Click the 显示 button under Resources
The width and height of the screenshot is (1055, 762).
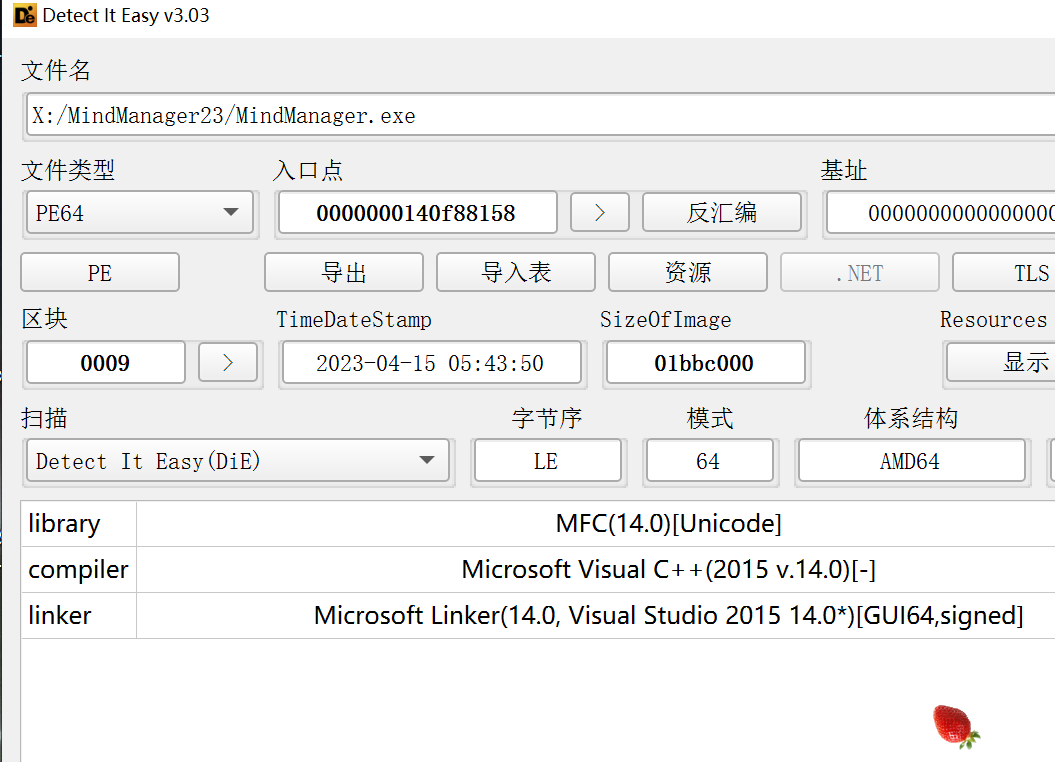(x=1001, y=363)
